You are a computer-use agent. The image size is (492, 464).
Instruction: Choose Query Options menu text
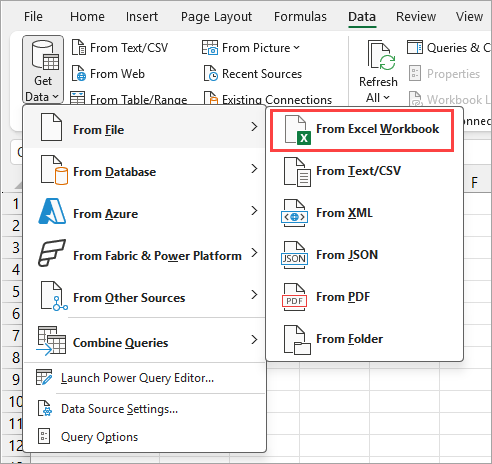[99, 437]
